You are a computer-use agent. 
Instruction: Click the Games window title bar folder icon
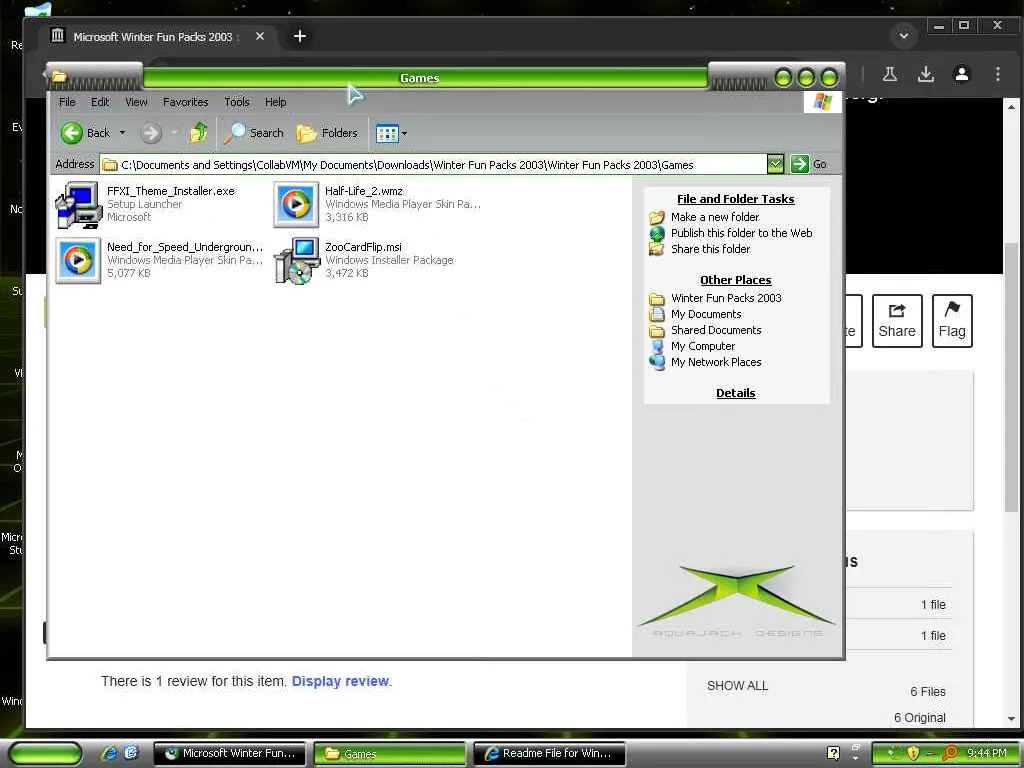click(59, 77)
